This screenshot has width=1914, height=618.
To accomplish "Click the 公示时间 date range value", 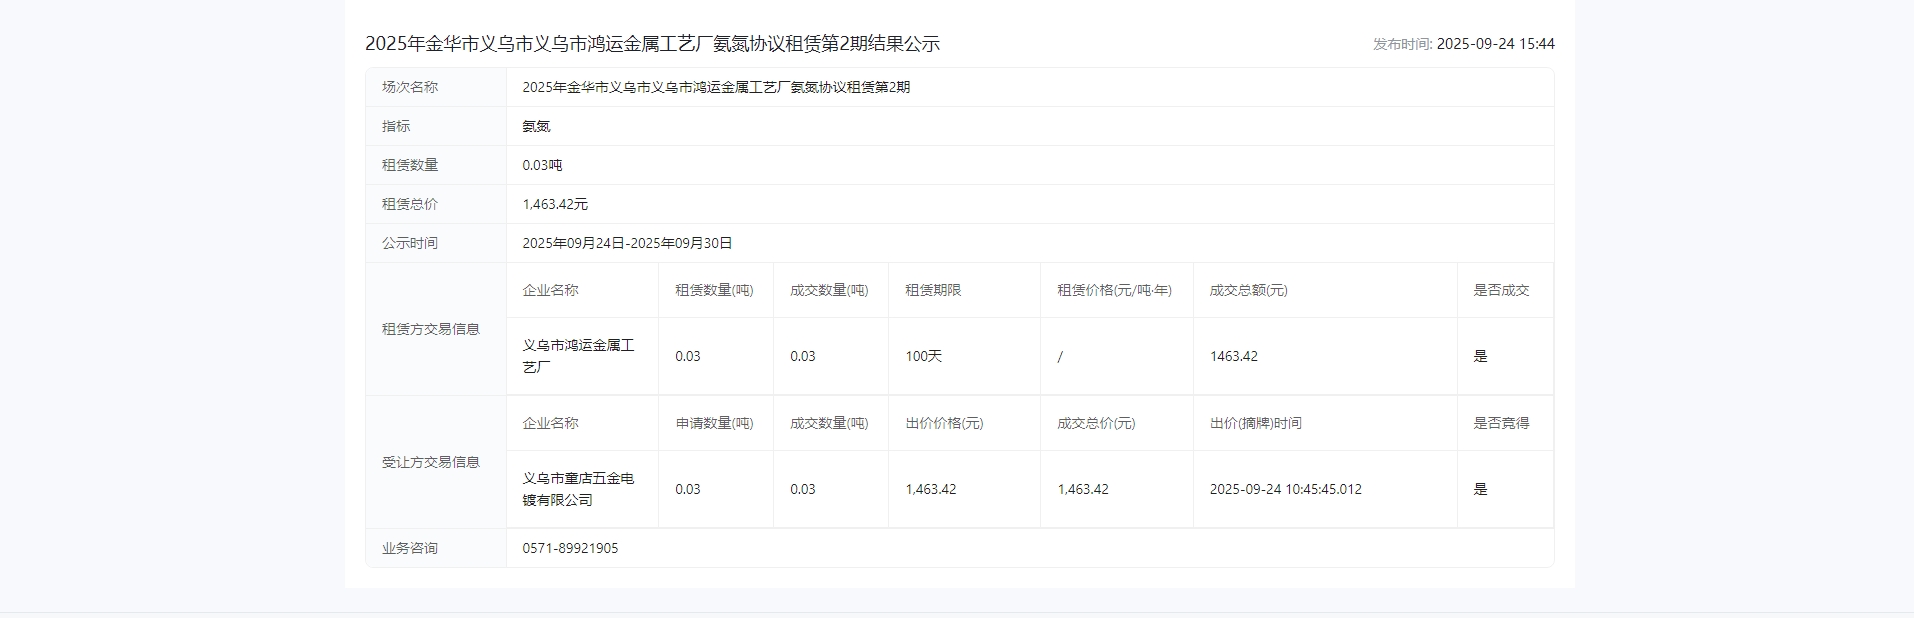I will (627, 243).
